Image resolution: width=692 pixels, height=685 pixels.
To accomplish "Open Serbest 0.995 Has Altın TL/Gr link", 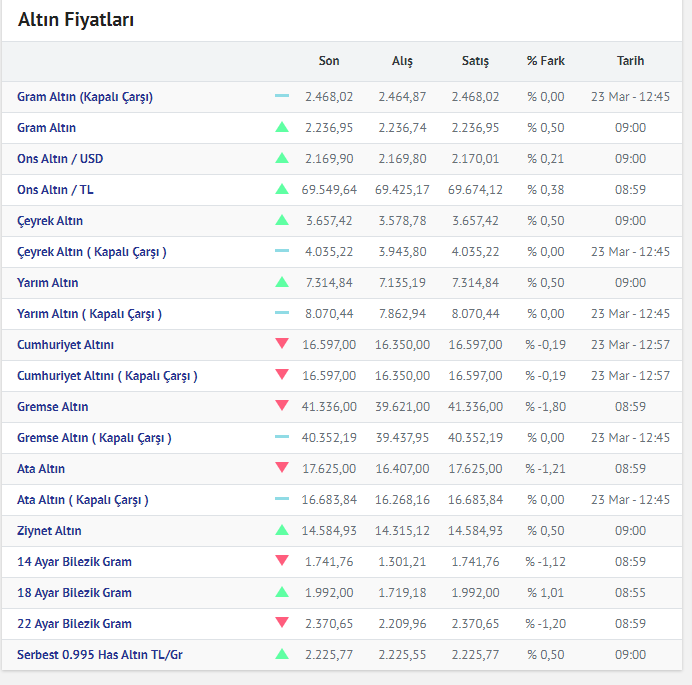I will (100, 655).
